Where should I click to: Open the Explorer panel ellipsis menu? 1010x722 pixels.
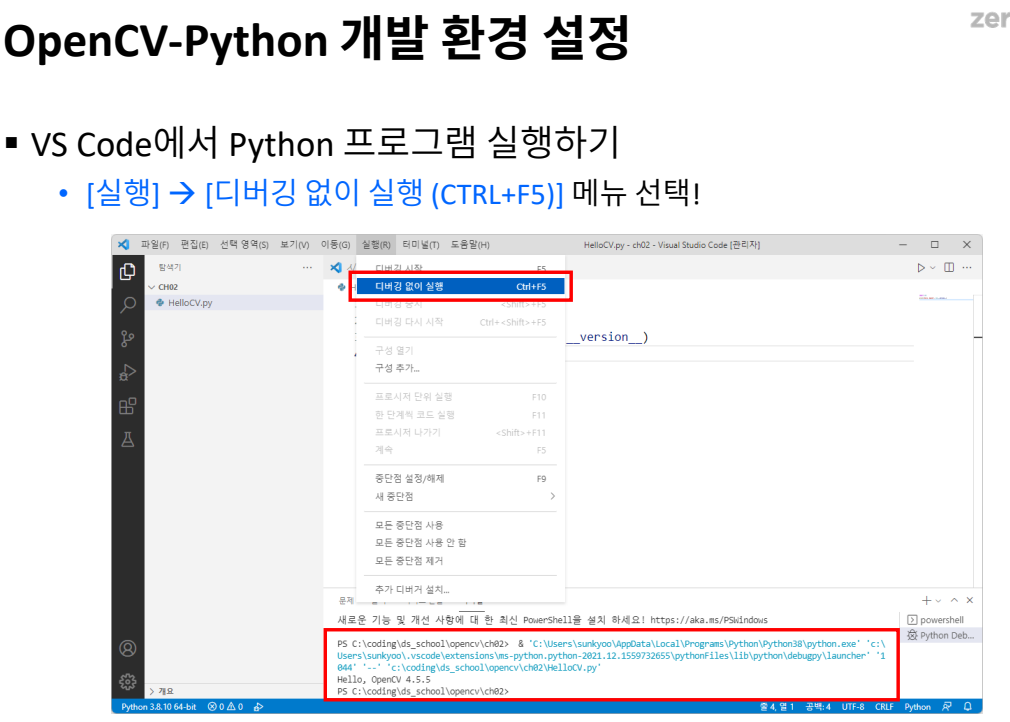click(307, 267)
